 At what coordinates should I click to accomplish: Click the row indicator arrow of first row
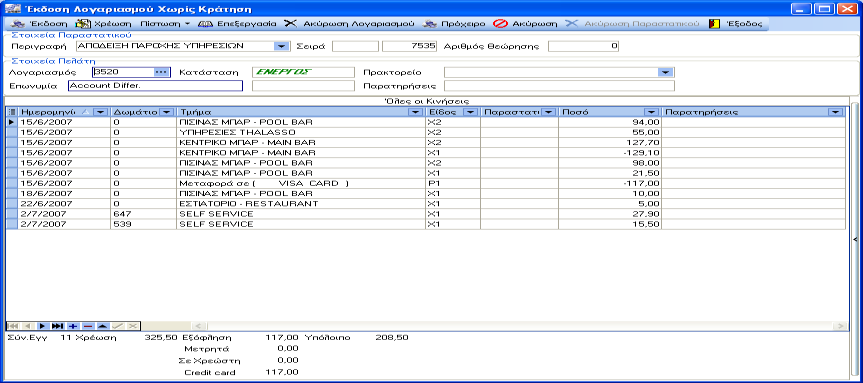click(12, 122)
